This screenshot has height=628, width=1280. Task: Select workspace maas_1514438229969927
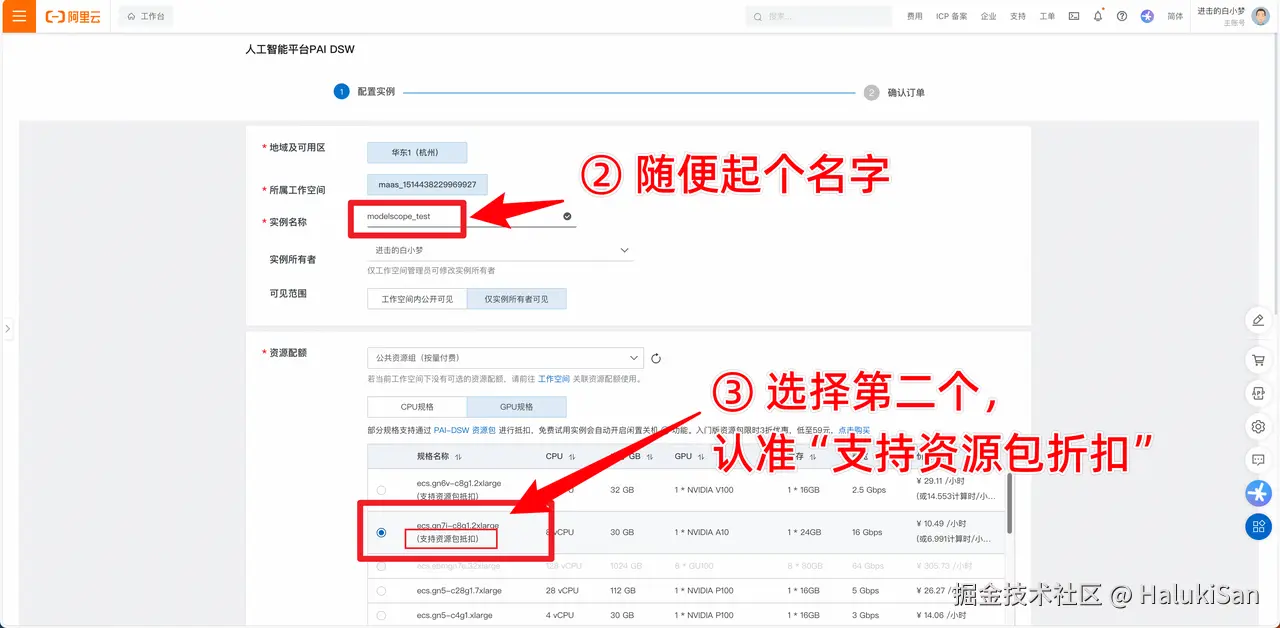tap(427, 185)
